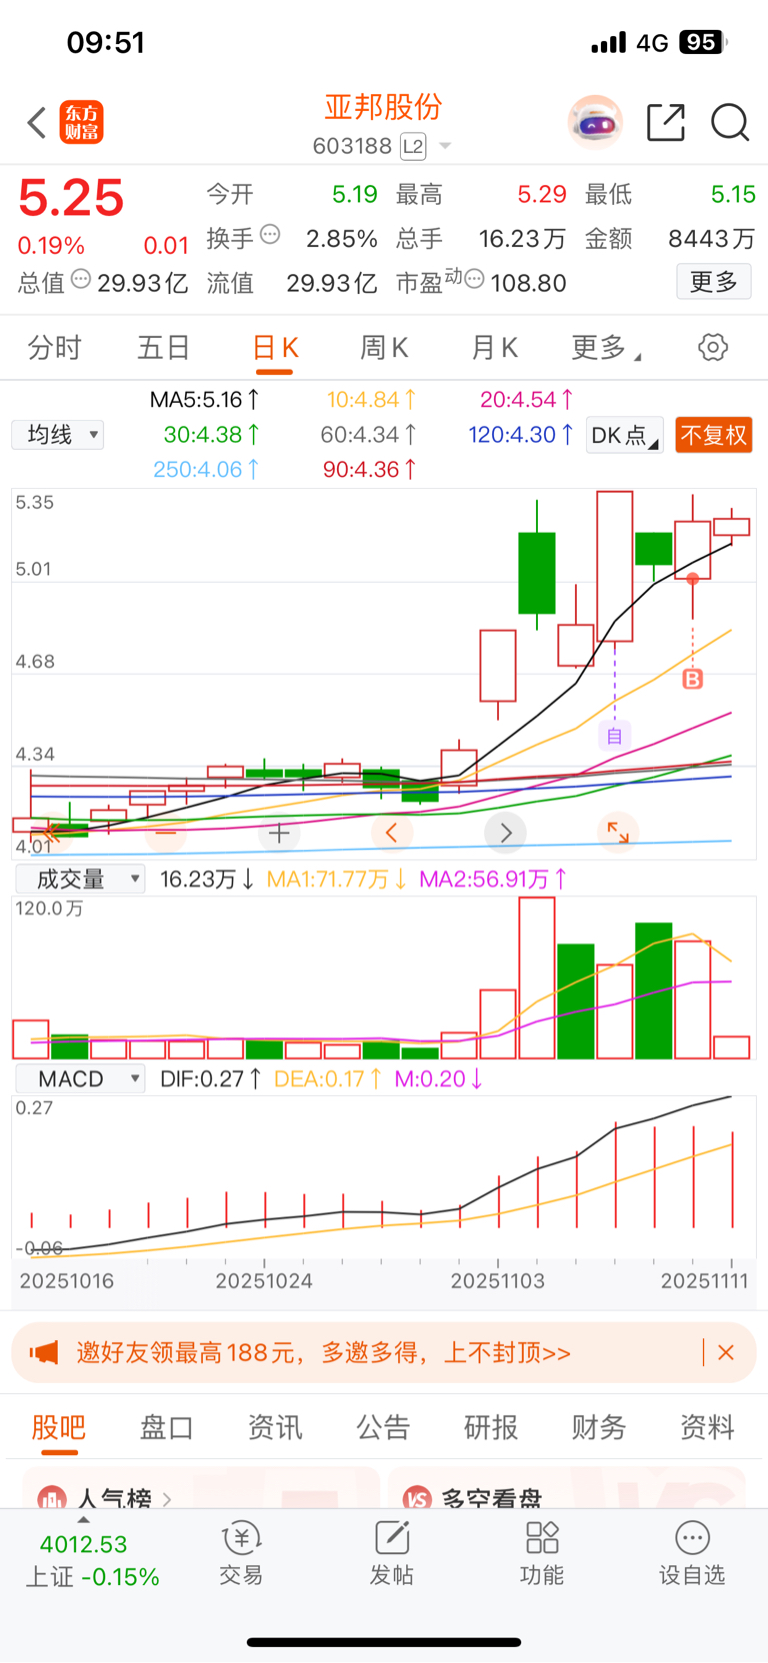Screen dimensions: 768x1663
Task: Tap the 上证 -0.15% index ticker
Action: coord(92,1577)
